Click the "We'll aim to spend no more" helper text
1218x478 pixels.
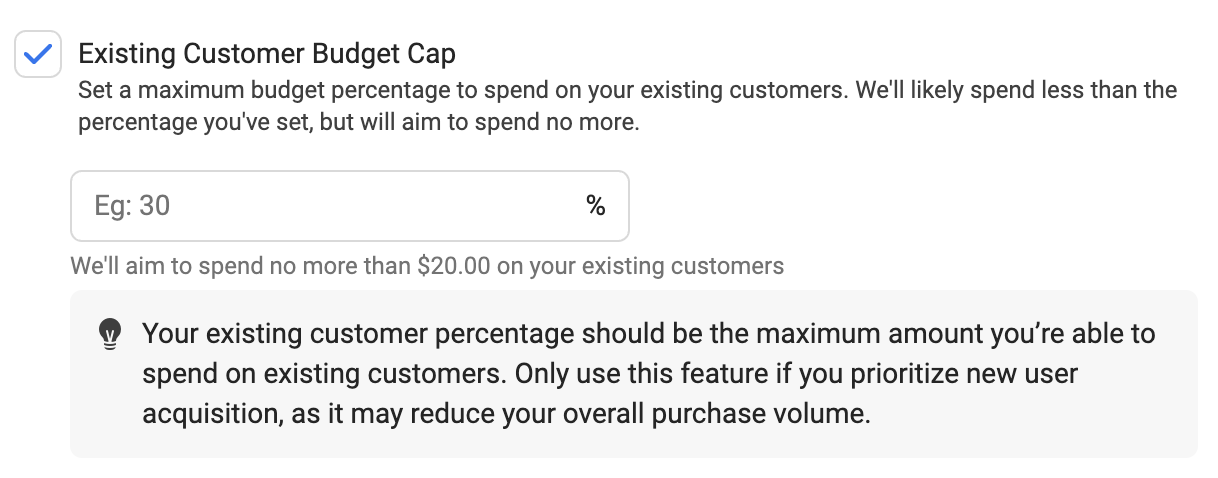[427, 266]
